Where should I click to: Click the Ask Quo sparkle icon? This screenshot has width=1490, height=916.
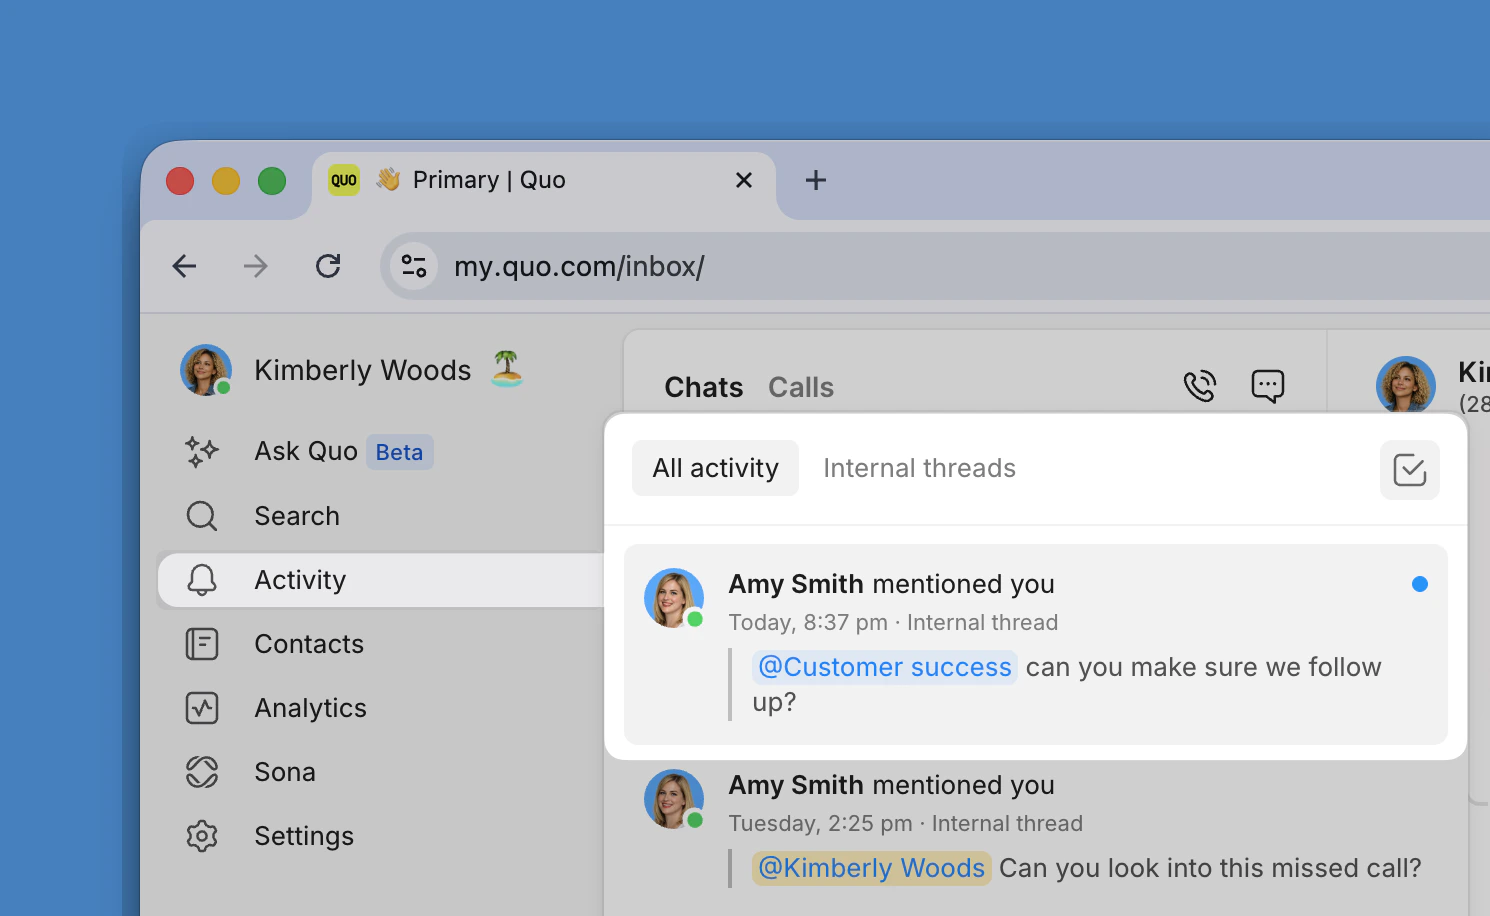coord(202,452)
